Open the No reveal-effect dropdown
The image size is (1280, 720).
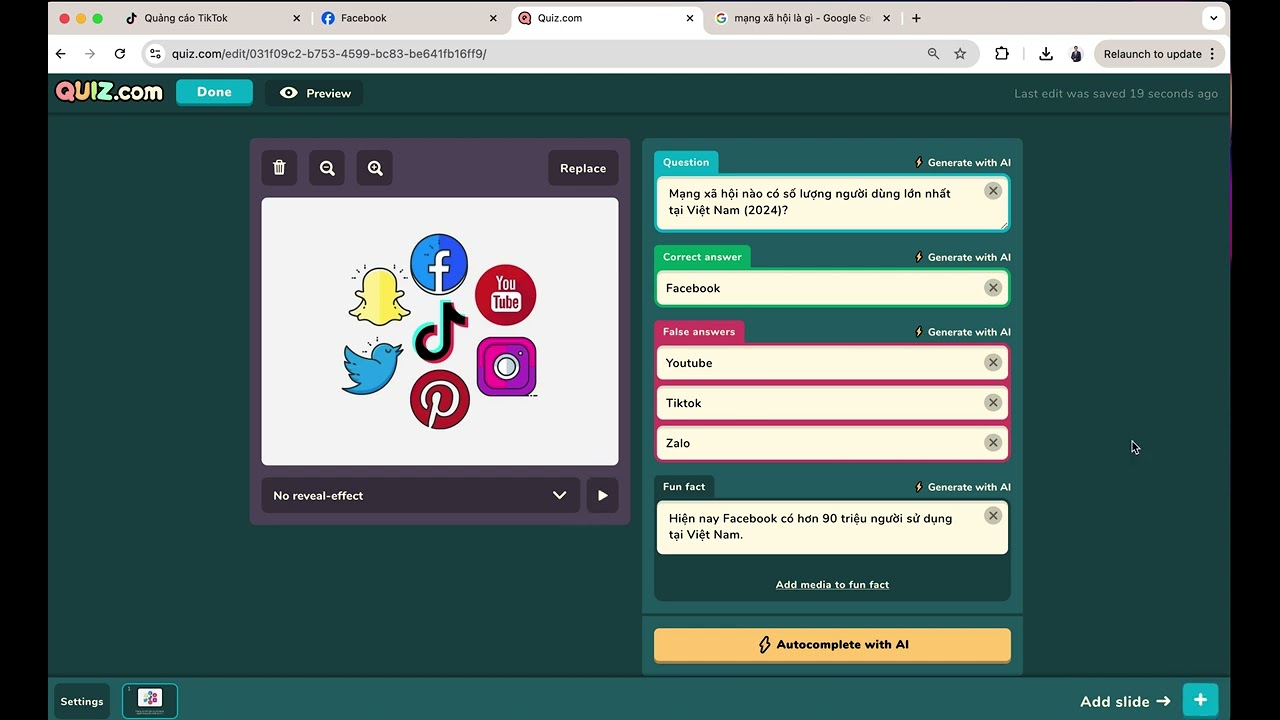421,495
